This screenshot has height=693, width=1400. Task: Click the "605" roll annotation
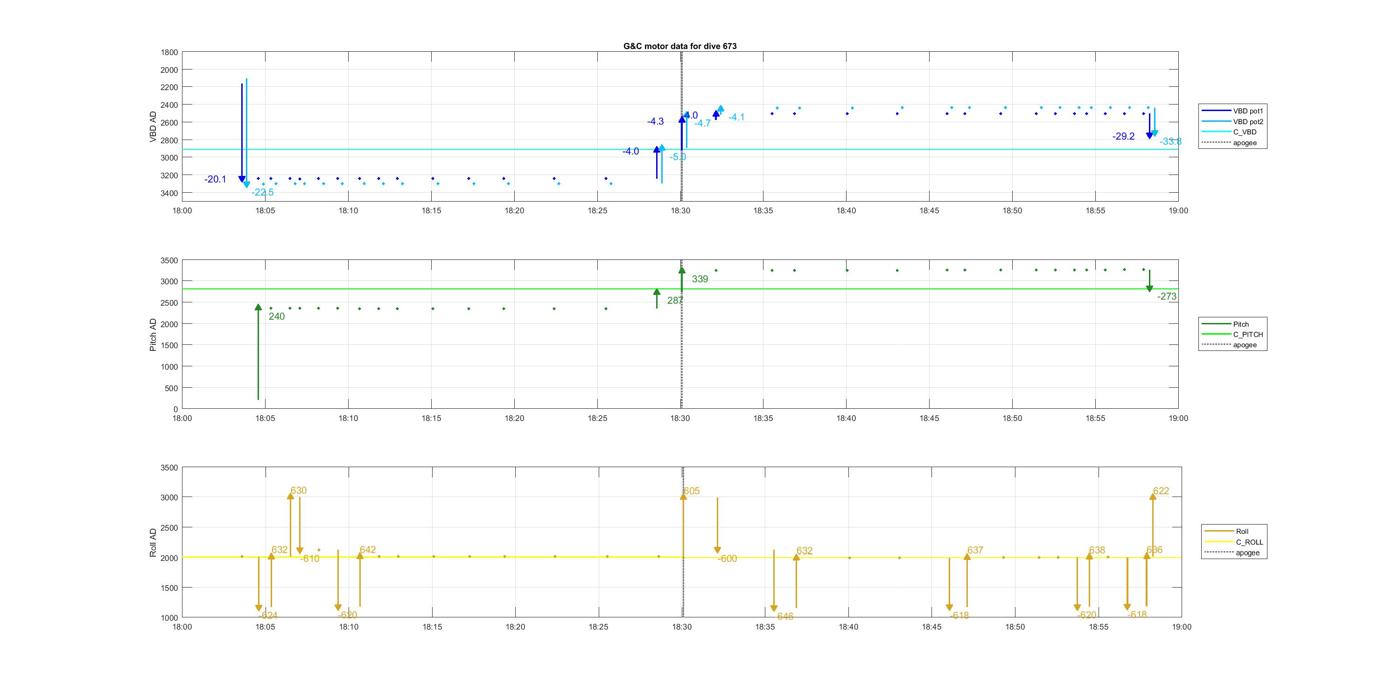click(692, 492)
